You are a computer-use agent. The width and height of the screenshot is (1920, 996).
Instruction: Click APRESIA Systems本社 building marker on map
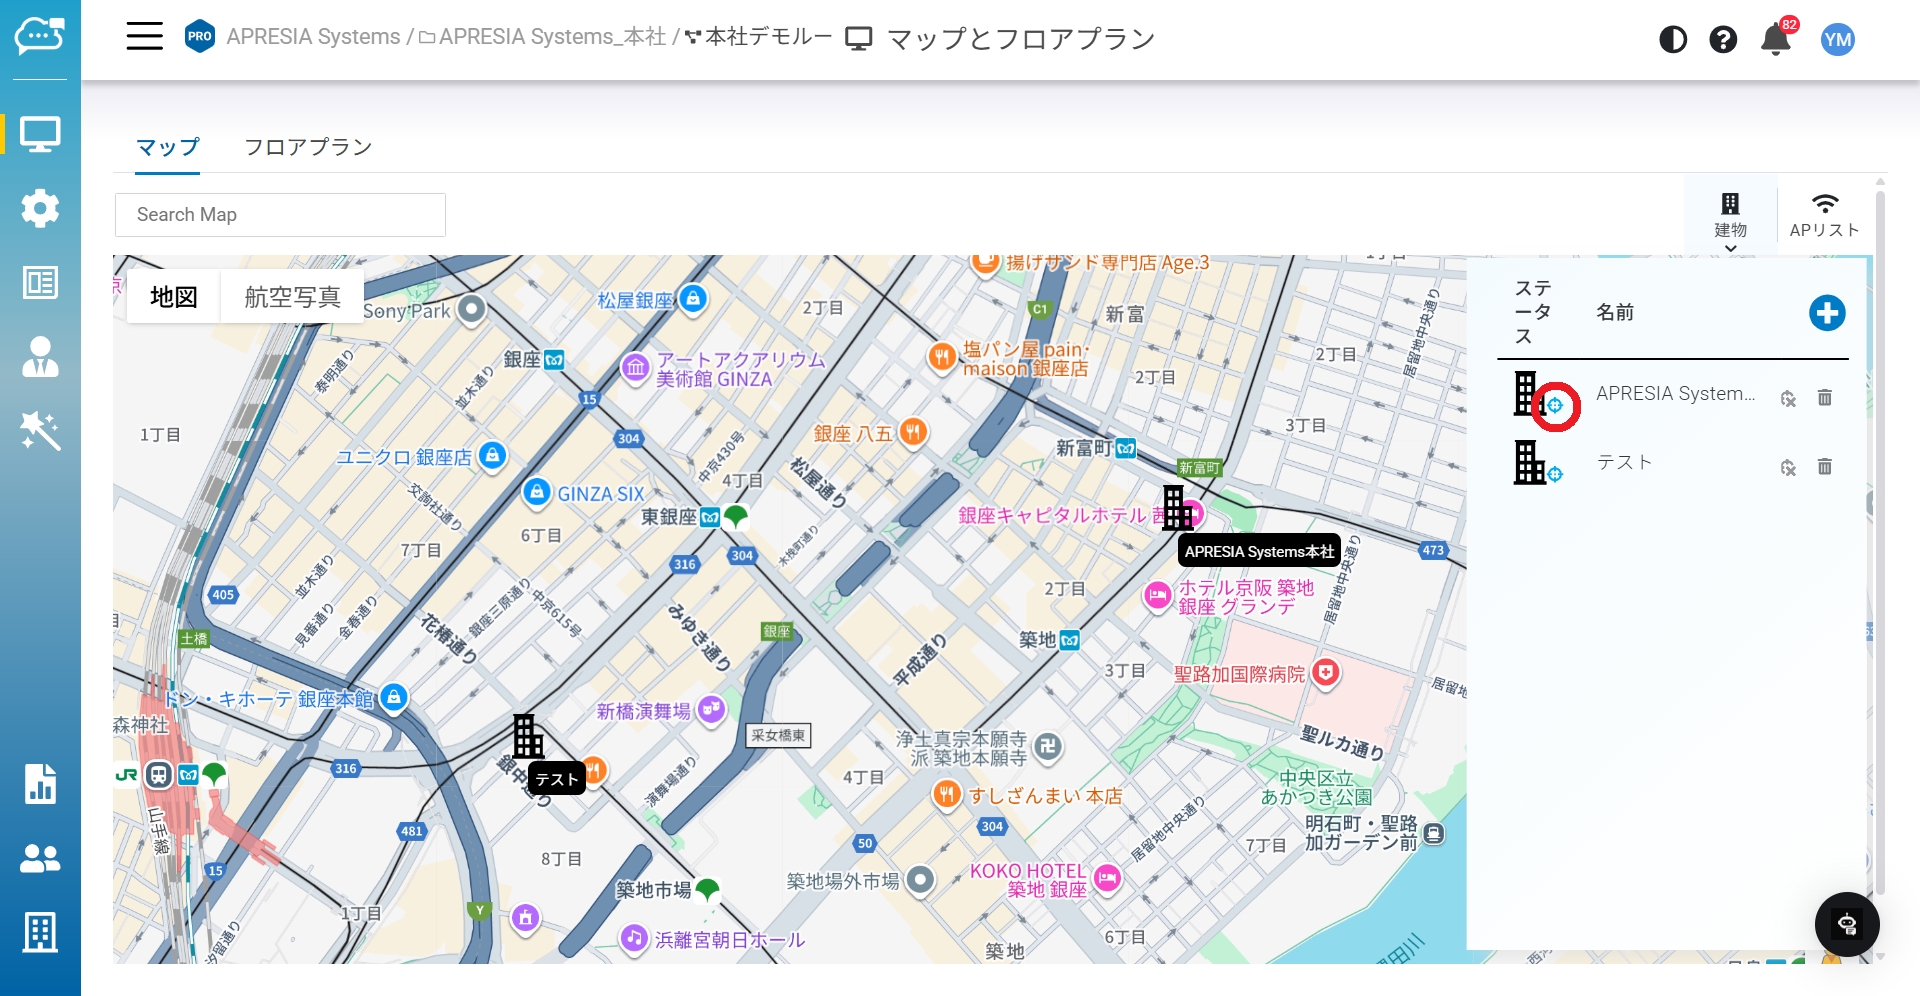pos(1176,508)
